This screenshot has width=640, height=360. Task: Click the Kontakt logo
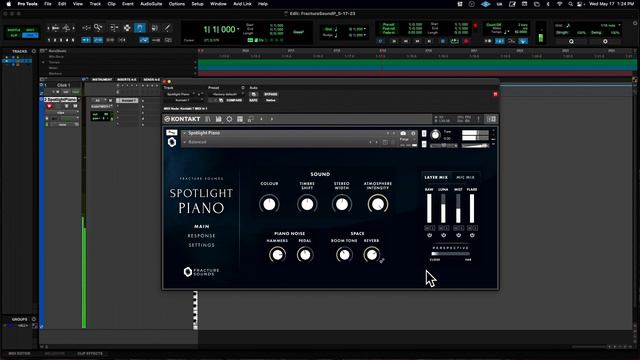pyautogui.click(x=182, y=119)
